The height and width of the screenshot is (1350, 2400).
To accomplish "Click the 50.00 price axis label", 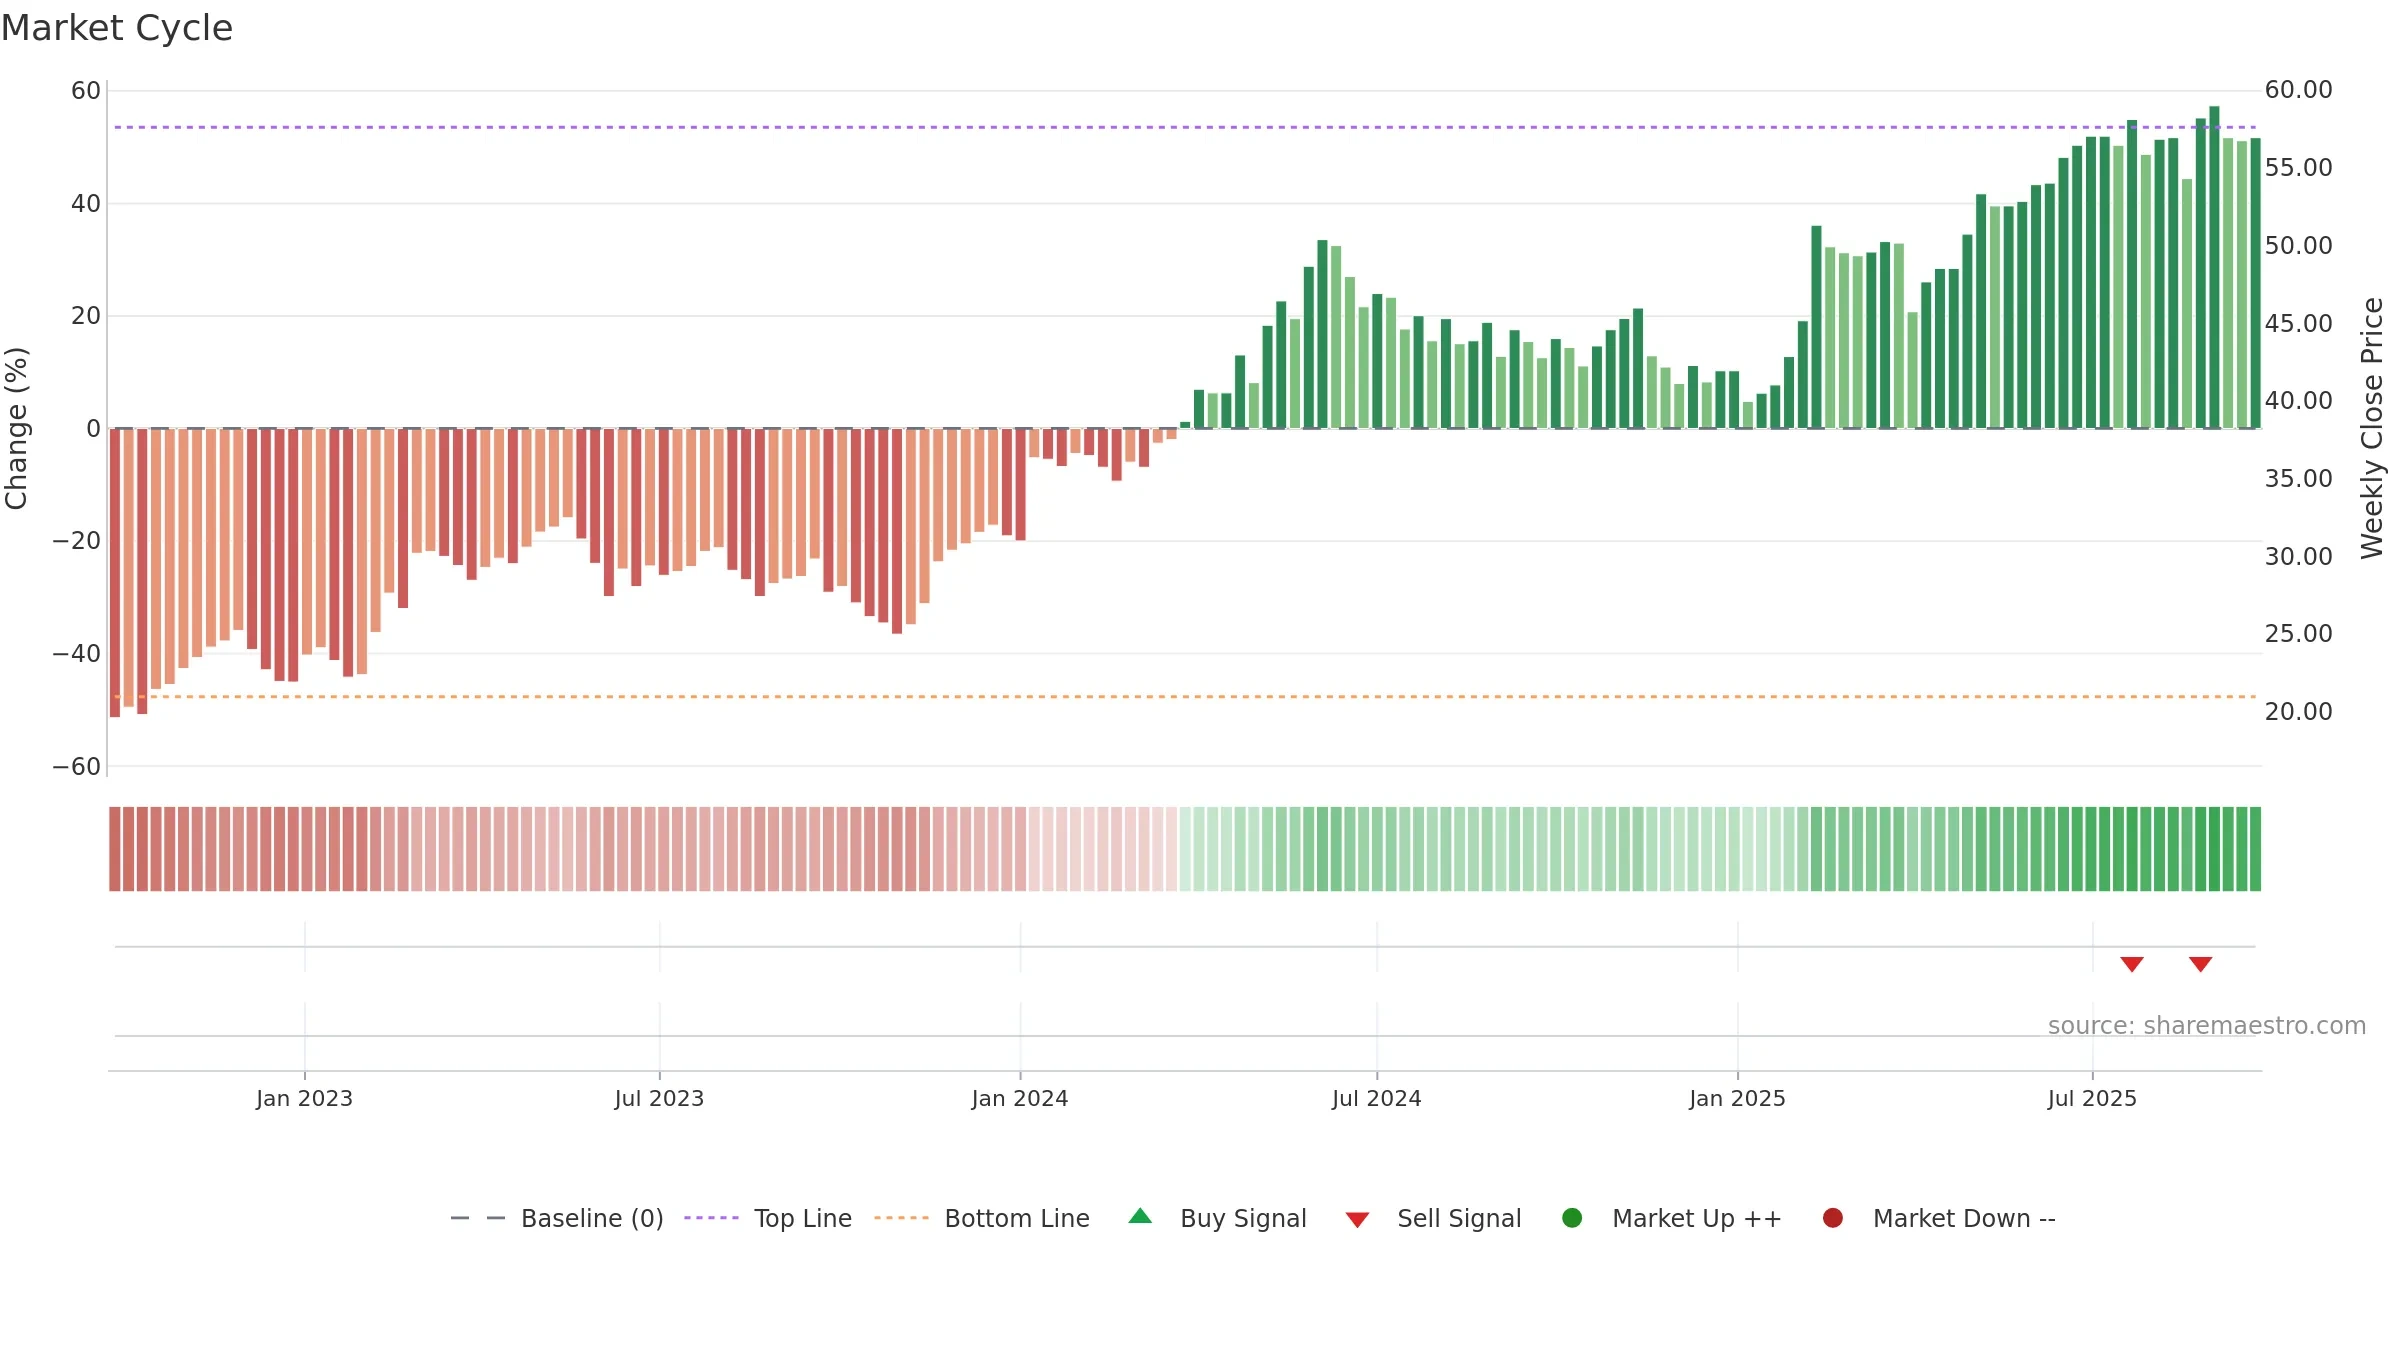I will coord(2298,245).
